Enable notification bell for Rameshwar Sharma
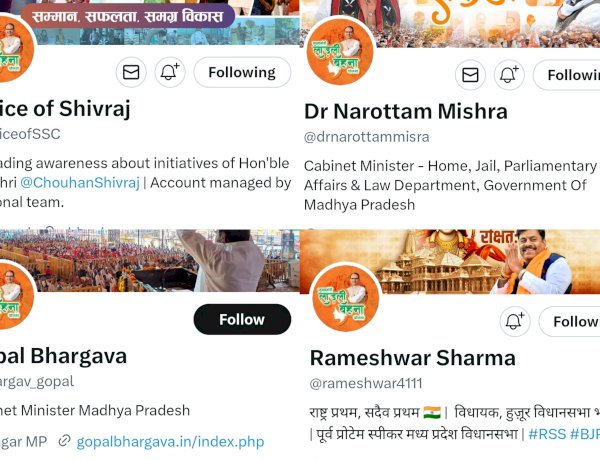This screenshot has height=460, width=600. 515,321
